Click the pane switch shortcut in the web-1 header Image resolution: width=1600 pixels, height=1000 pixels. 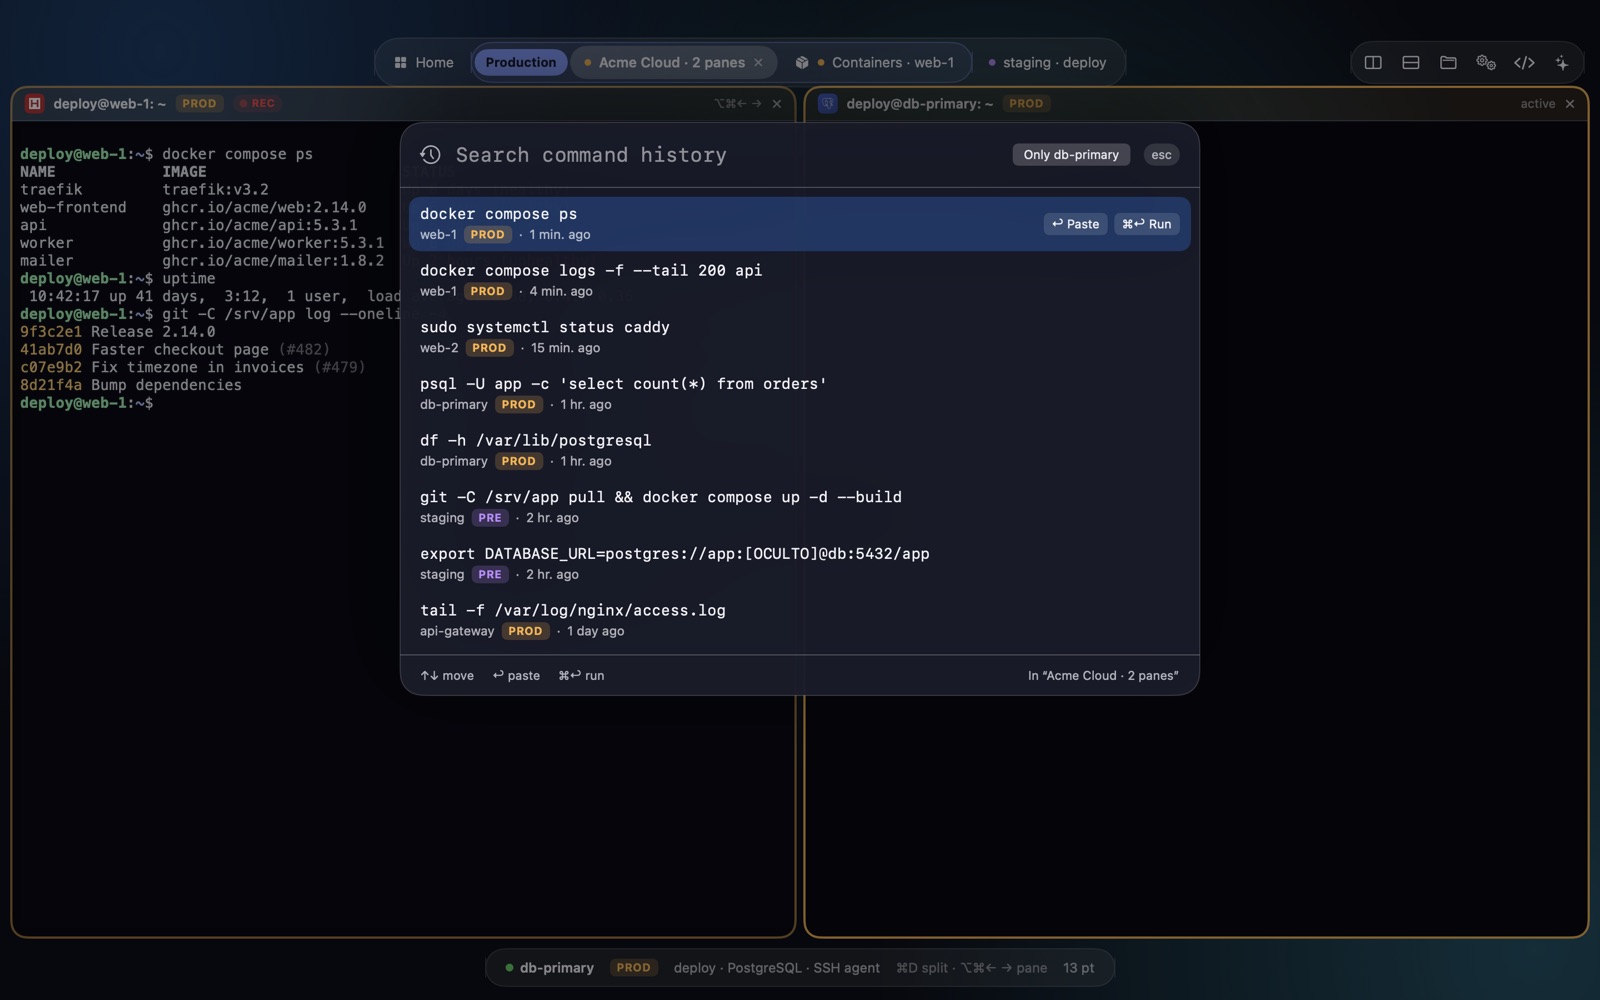coord(737,104)
